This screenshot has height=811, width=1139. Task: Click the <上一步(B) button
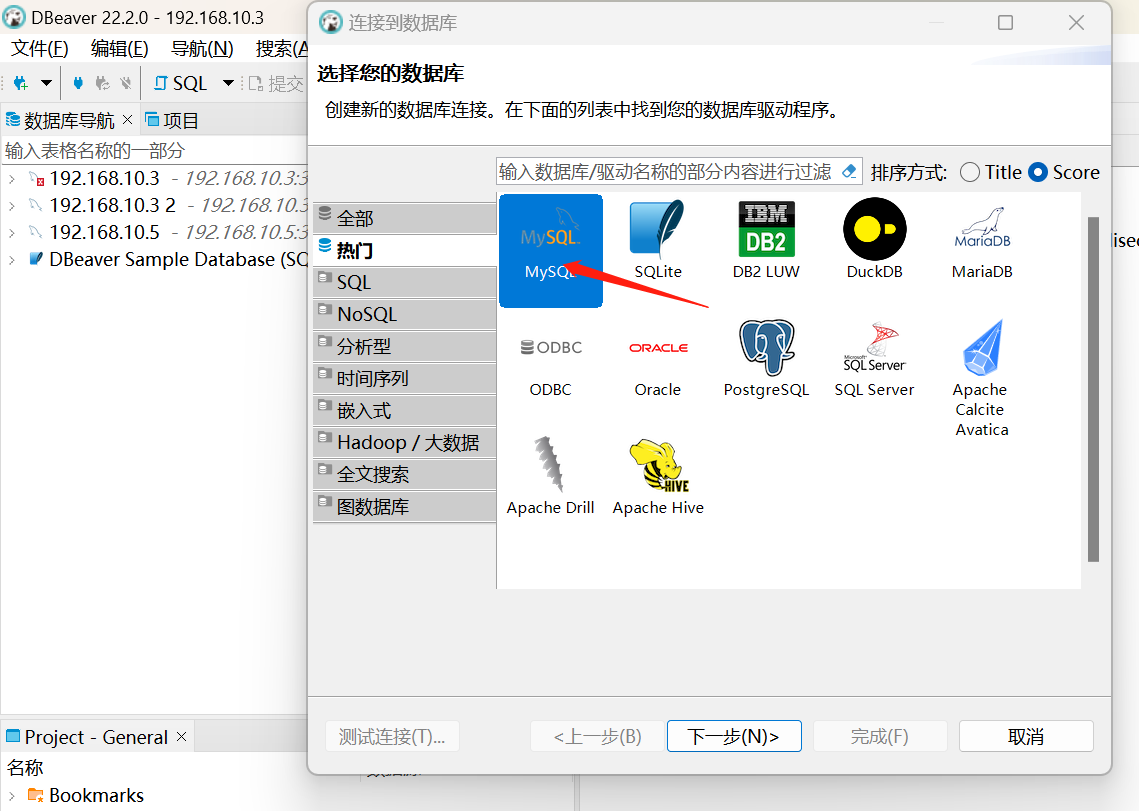[597, 736]
